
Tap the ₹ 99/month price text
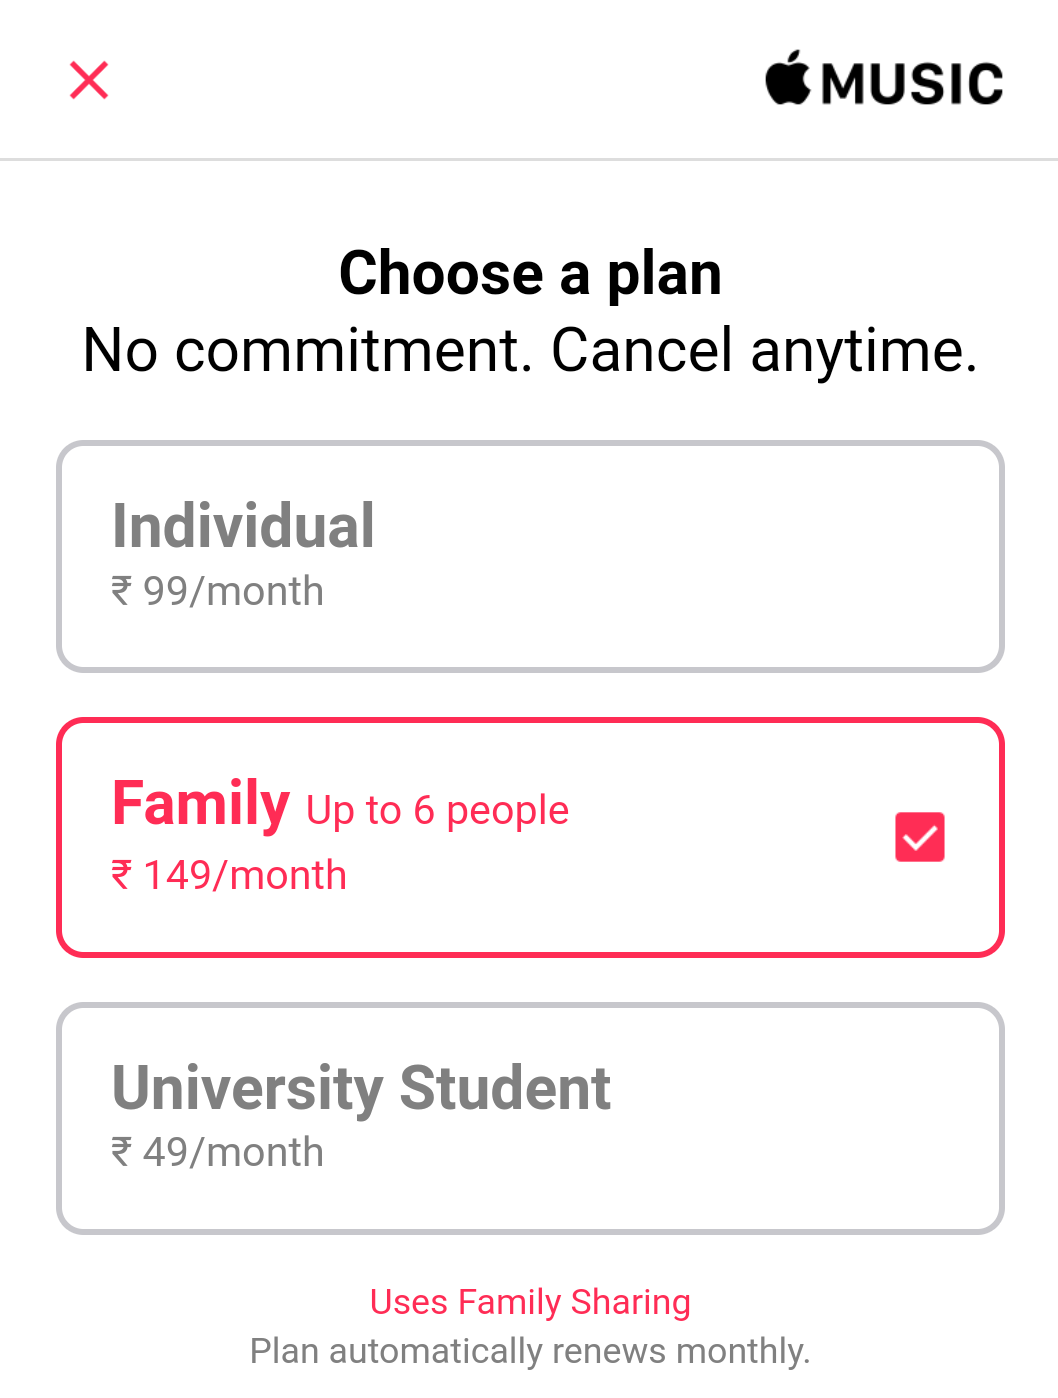(217, 591)
